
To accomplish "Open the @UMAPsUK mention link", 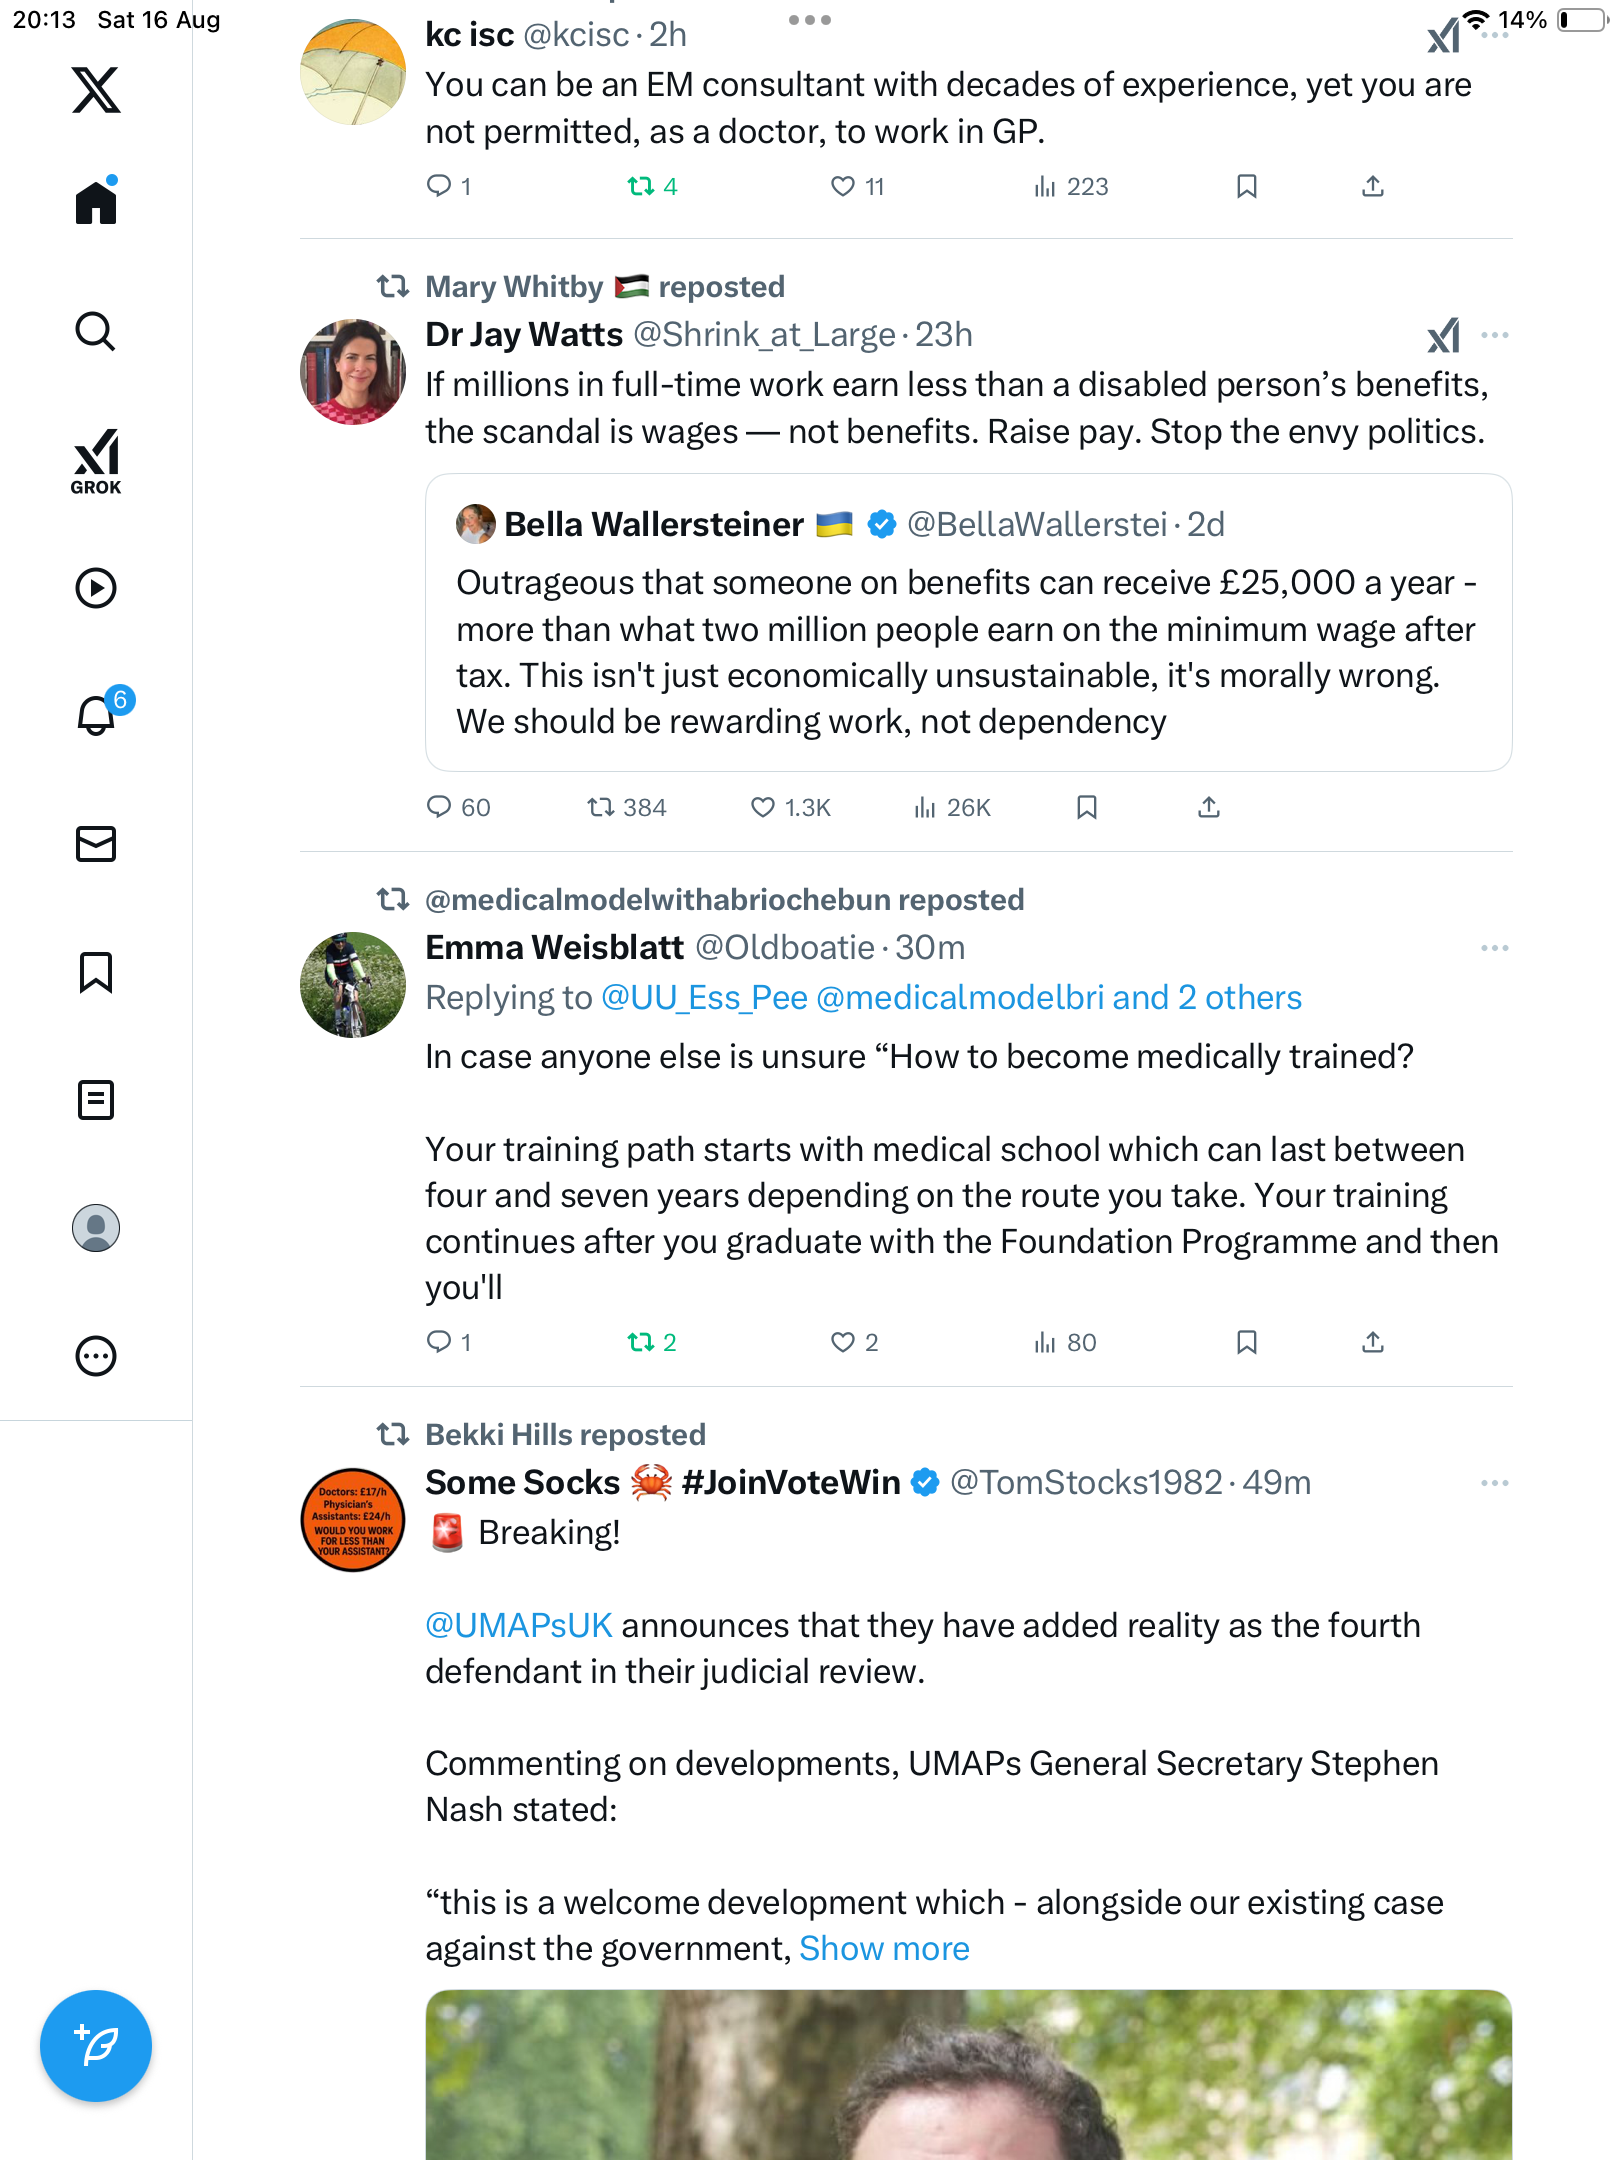I will click(518, 1625).
